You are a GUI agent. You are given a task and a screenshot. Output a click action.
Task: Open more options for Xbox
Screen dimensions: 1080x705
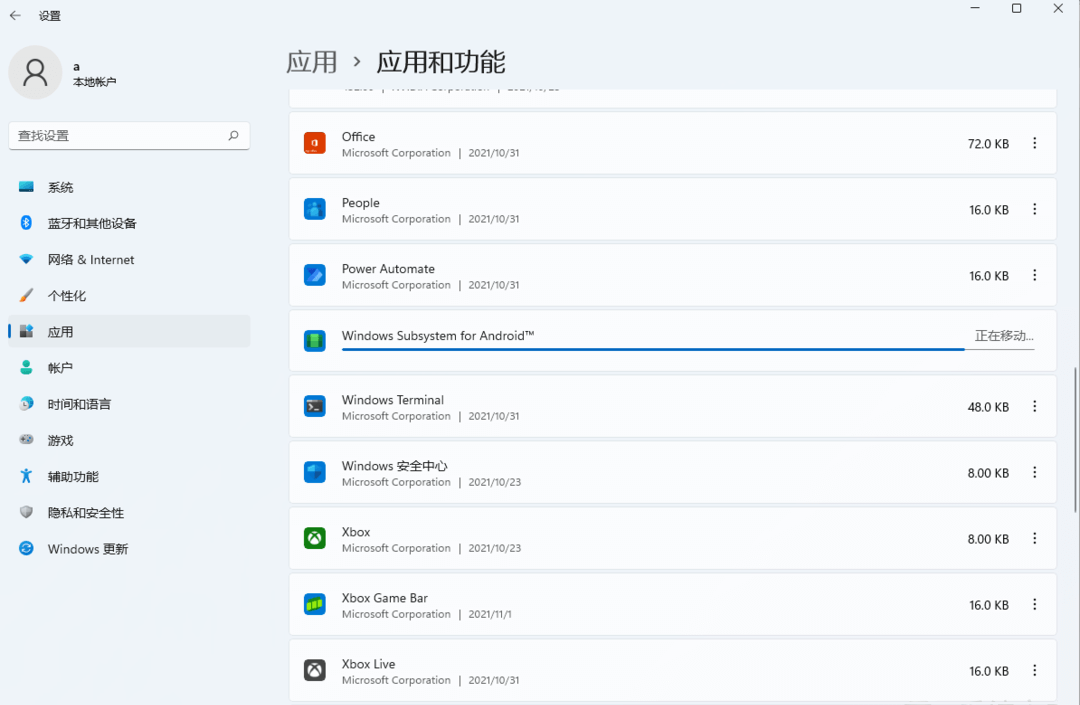1035,538
